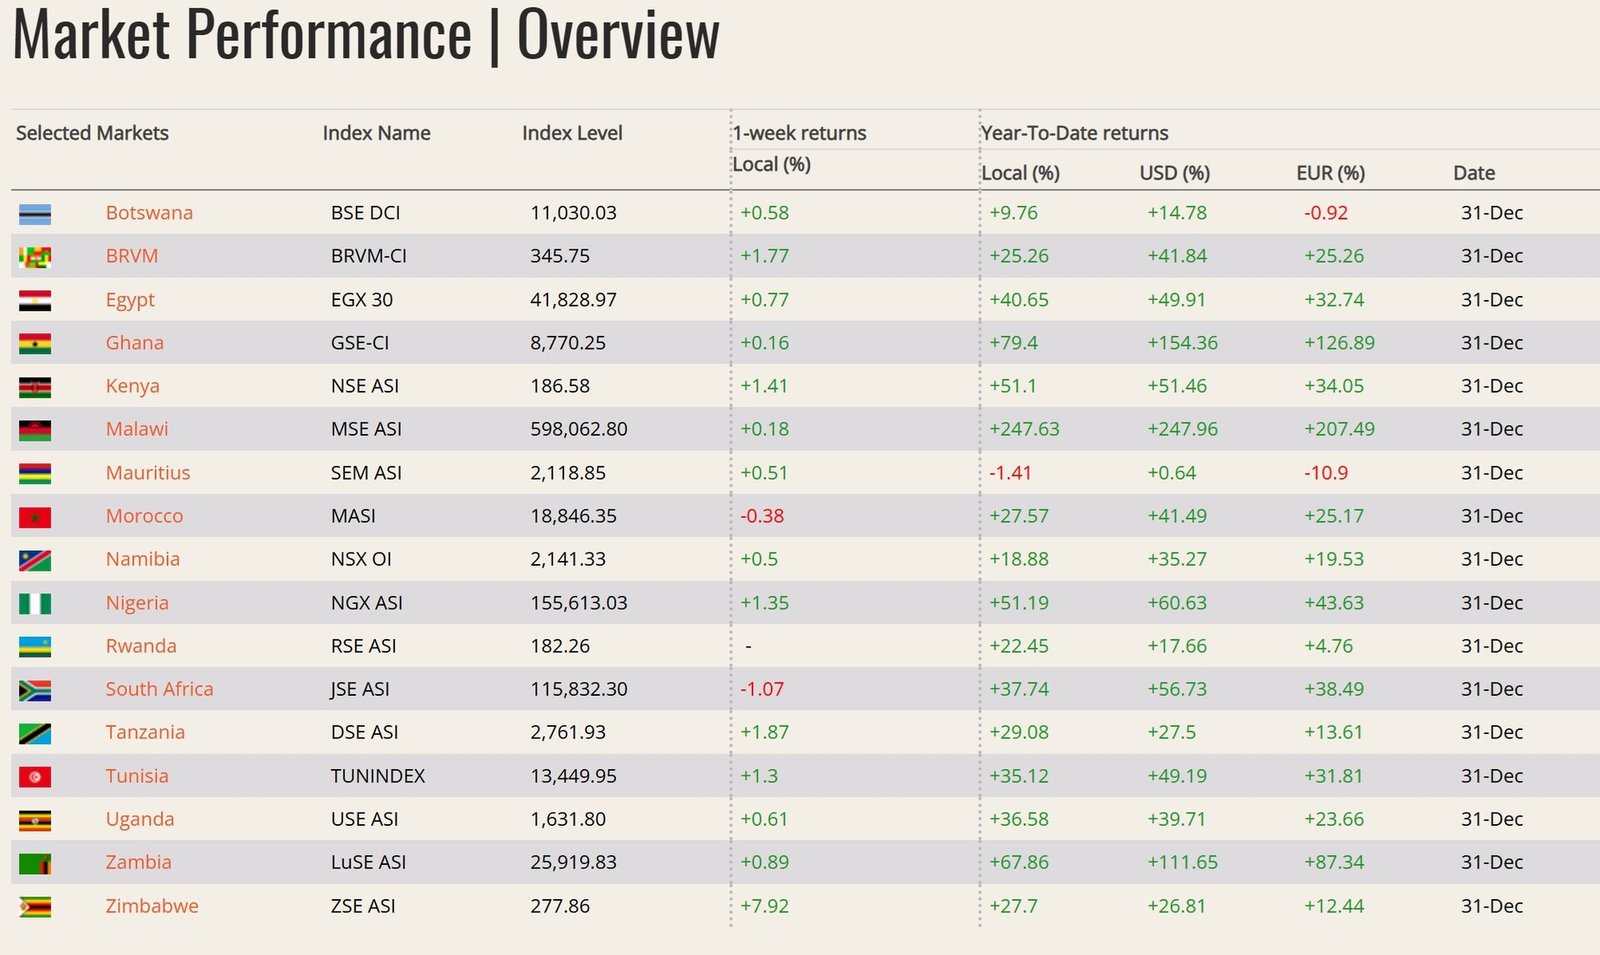Viewport: 1600px width, 955px height.
Task: Click the Kenya flag icon
Action: pos(35,387)
